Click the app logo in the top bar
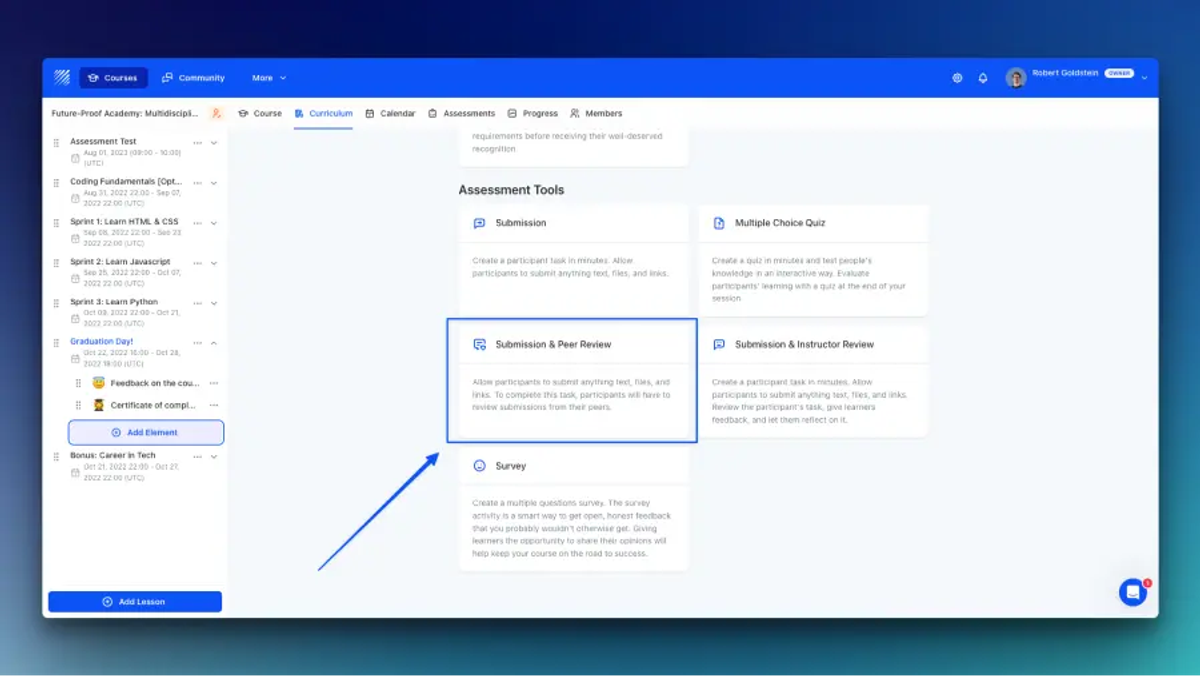Image resolution: width=1200 pixels, height=676 pixels. 62,77
